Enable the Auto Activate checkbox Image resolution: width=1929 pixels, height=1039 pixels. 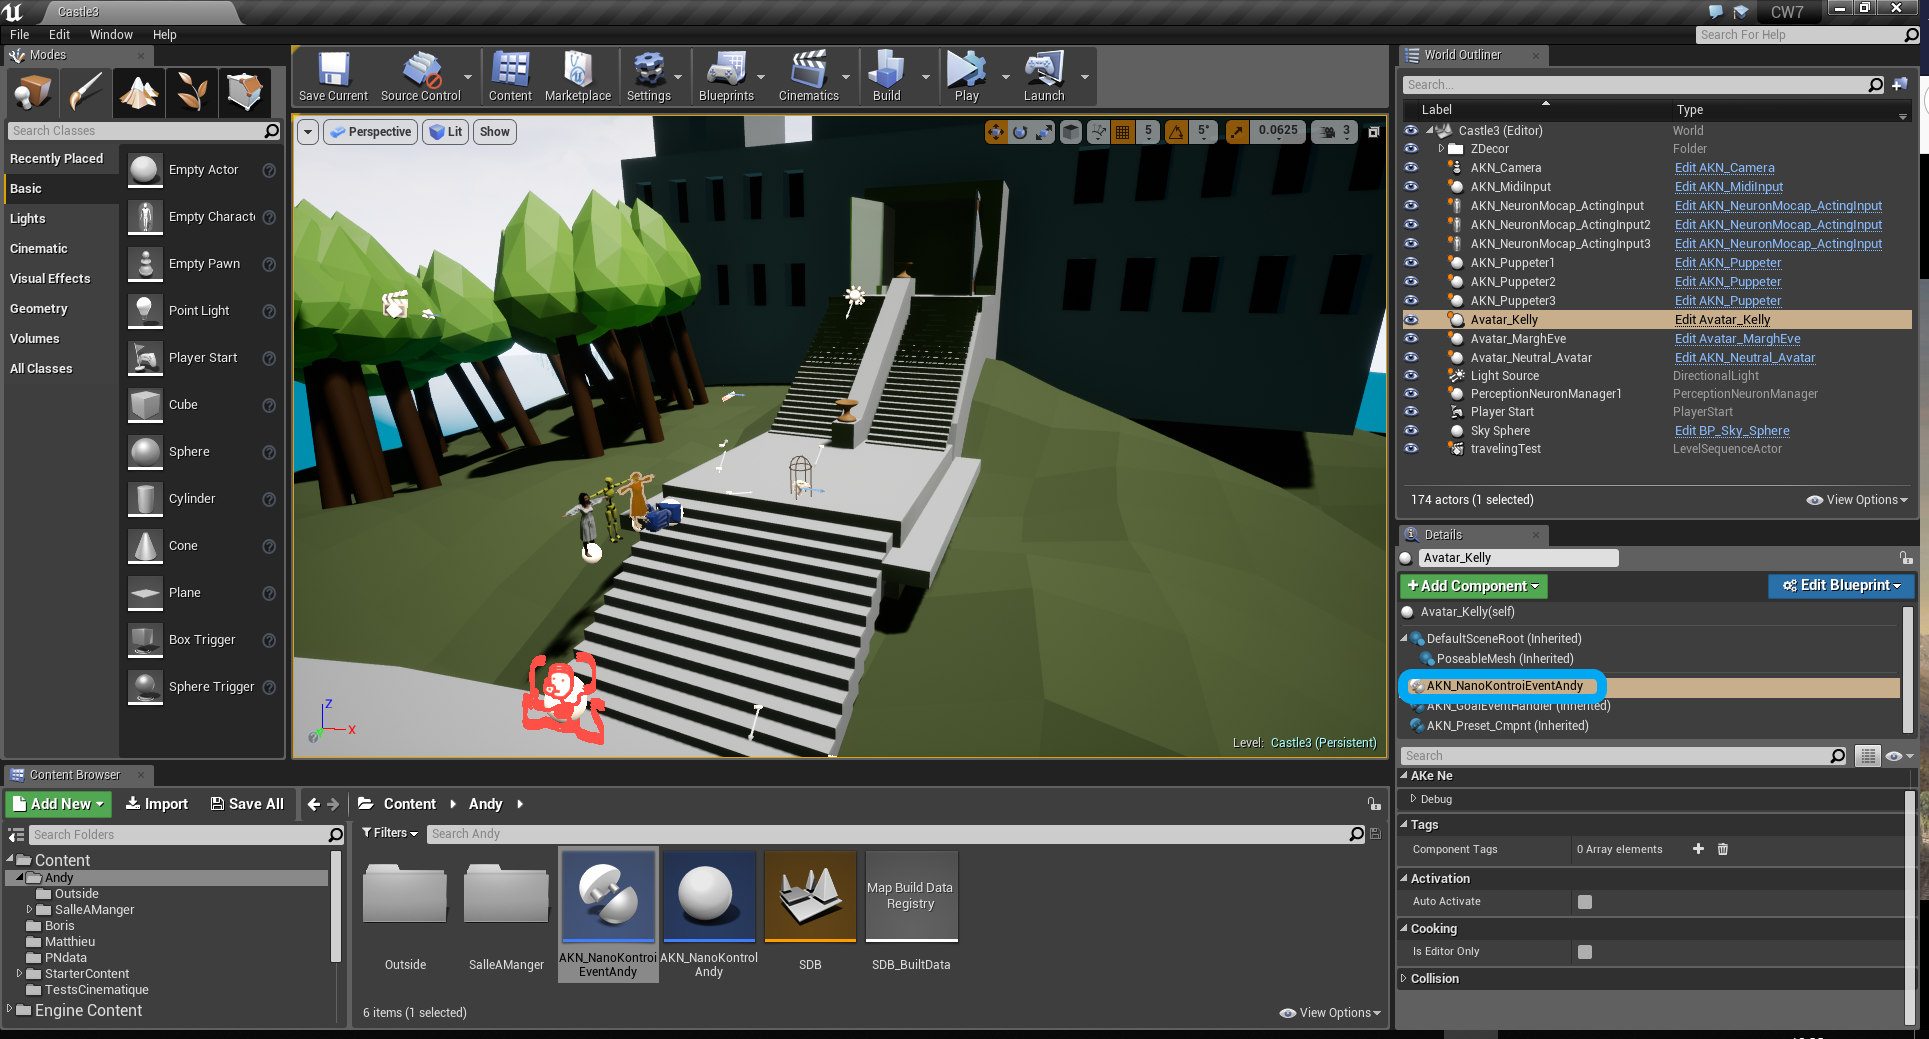(x=1584, y=902)
